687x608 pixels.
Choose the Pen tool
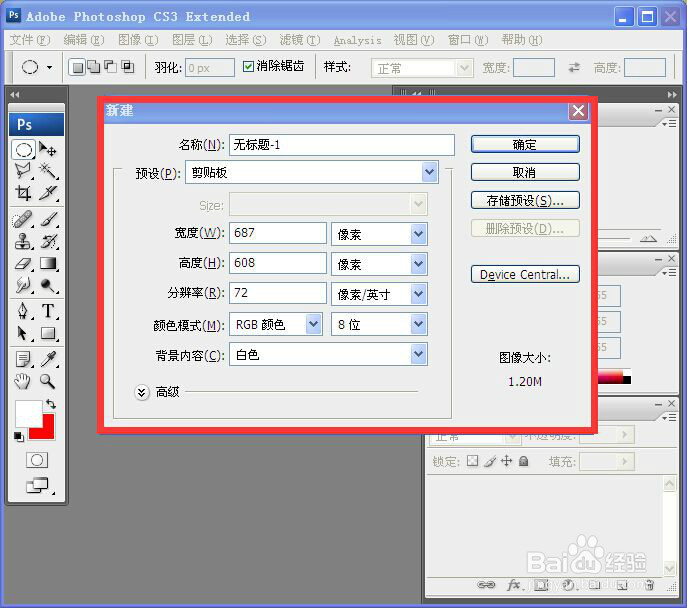point(23,311)
